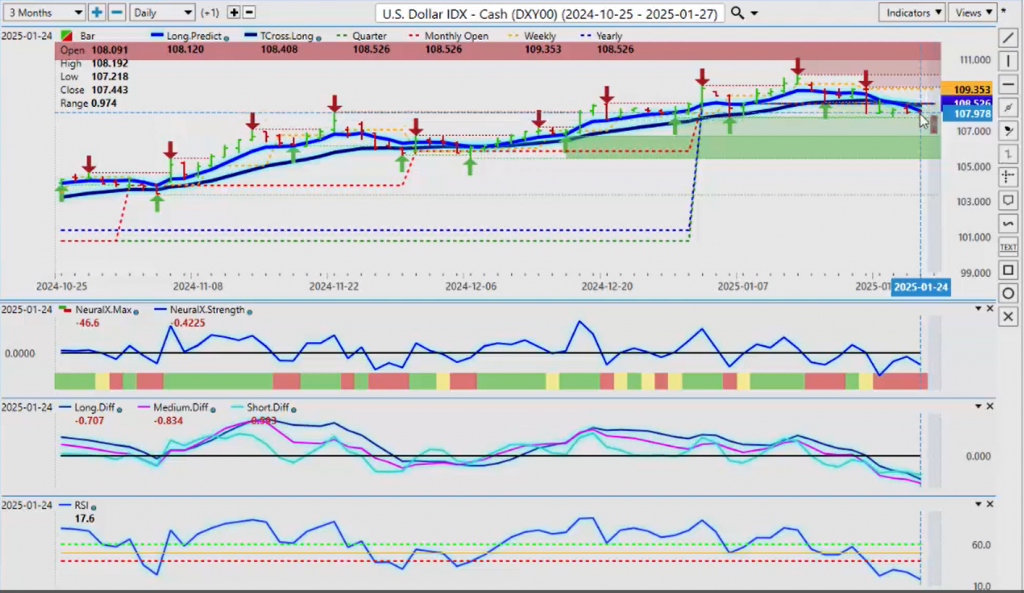Click the blue plus zoom in button

tap(97, 12)
